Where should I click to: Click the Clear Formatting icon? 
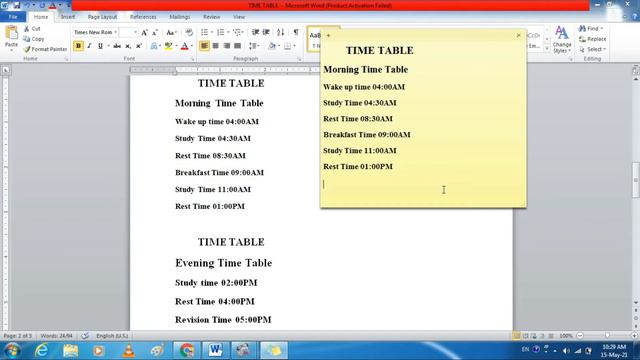[x=189, y=32]
